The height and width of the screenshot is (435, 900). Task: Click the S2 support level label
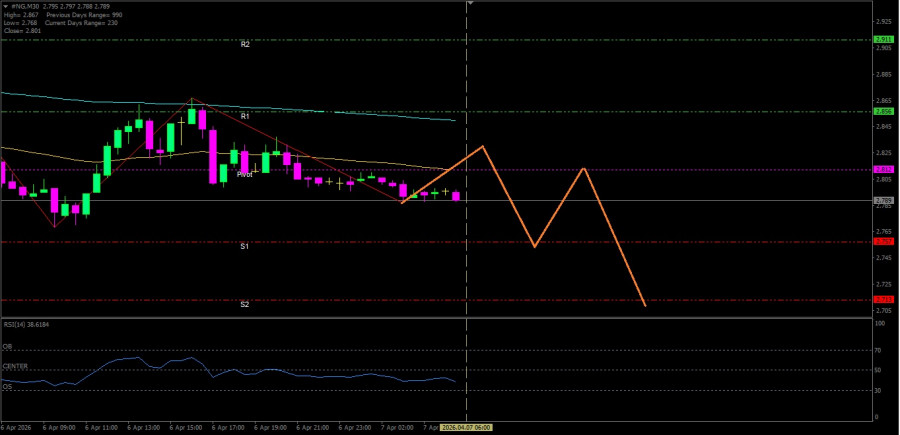(x=245, y=304)
